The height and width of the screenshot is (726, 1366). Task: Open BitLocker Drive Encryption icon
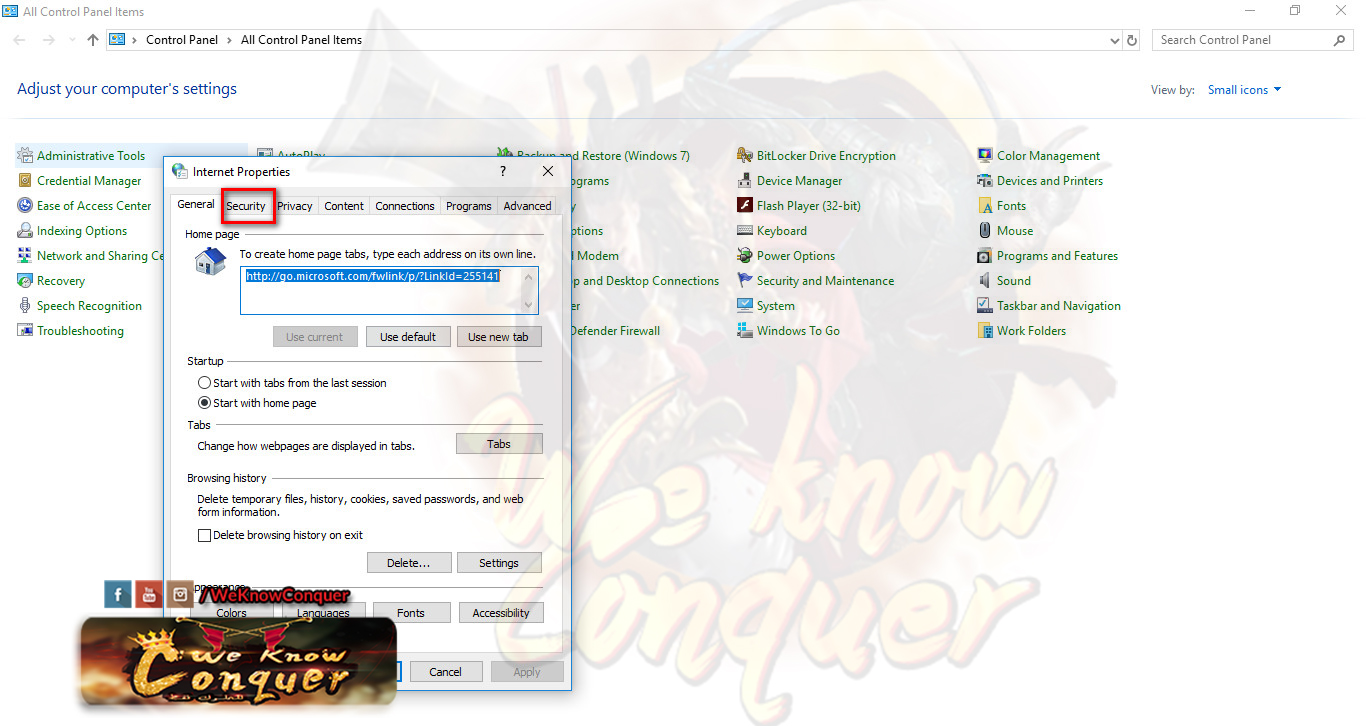click(745, 156)
